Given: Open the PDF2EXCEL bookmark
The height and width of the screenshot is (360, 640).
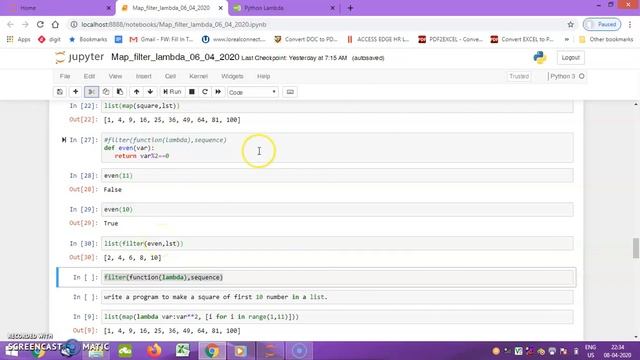Looking at the screenshot, I should point(450,39).
